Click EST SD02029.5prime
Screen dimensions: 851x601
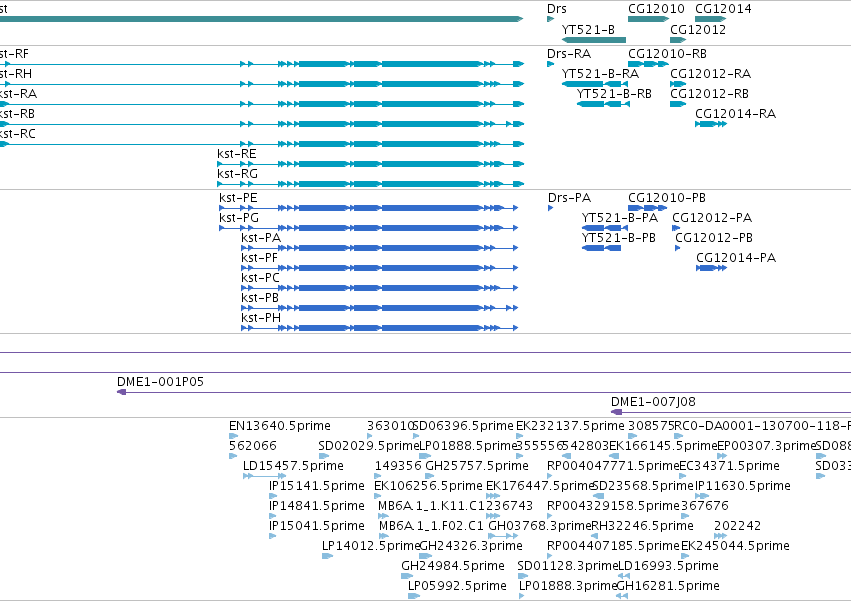(x=323, y=456)
